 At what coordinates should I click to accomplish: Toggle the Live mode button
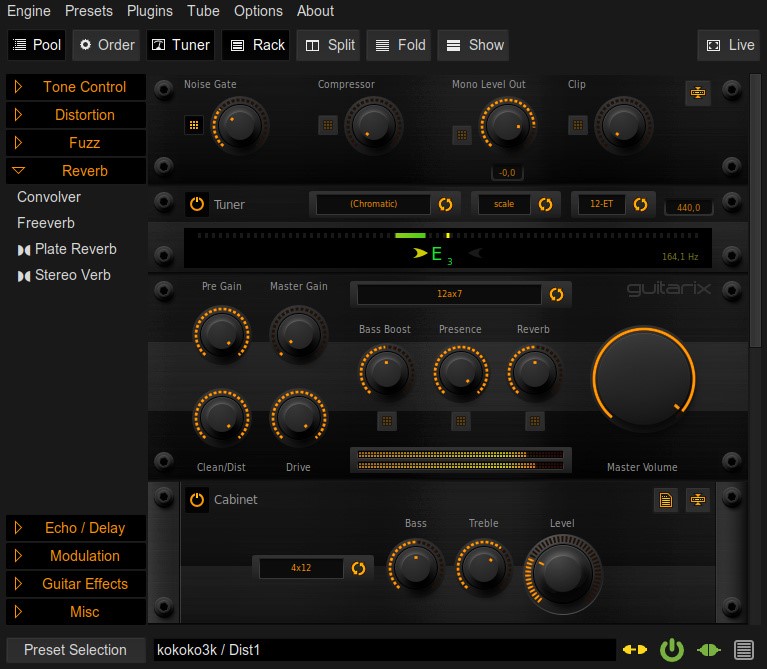[x=729, y=45]
